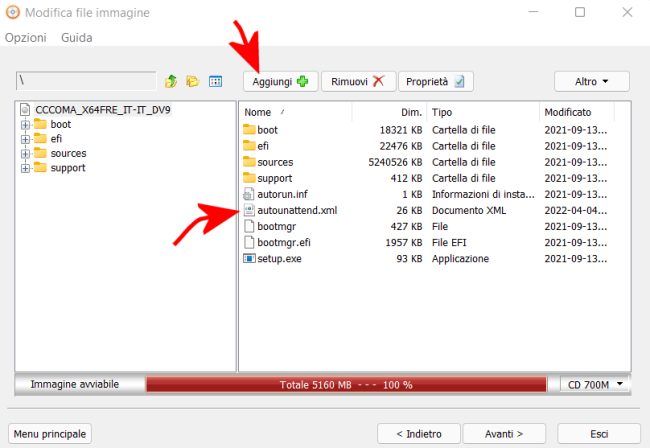
Task: Open the Opzioni menu
Action: [x=26, y=38]
